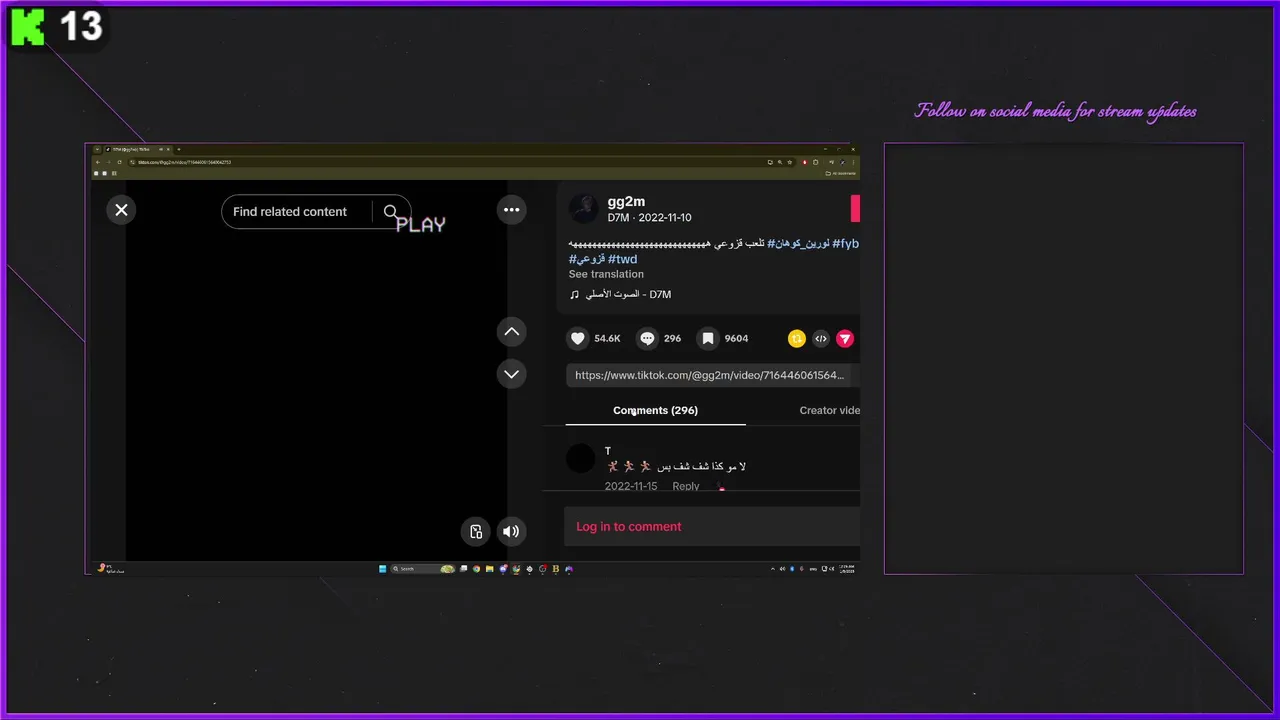Go to previous video with up chevron
This screenshot has width=1280, height=720.
(511, 332)
